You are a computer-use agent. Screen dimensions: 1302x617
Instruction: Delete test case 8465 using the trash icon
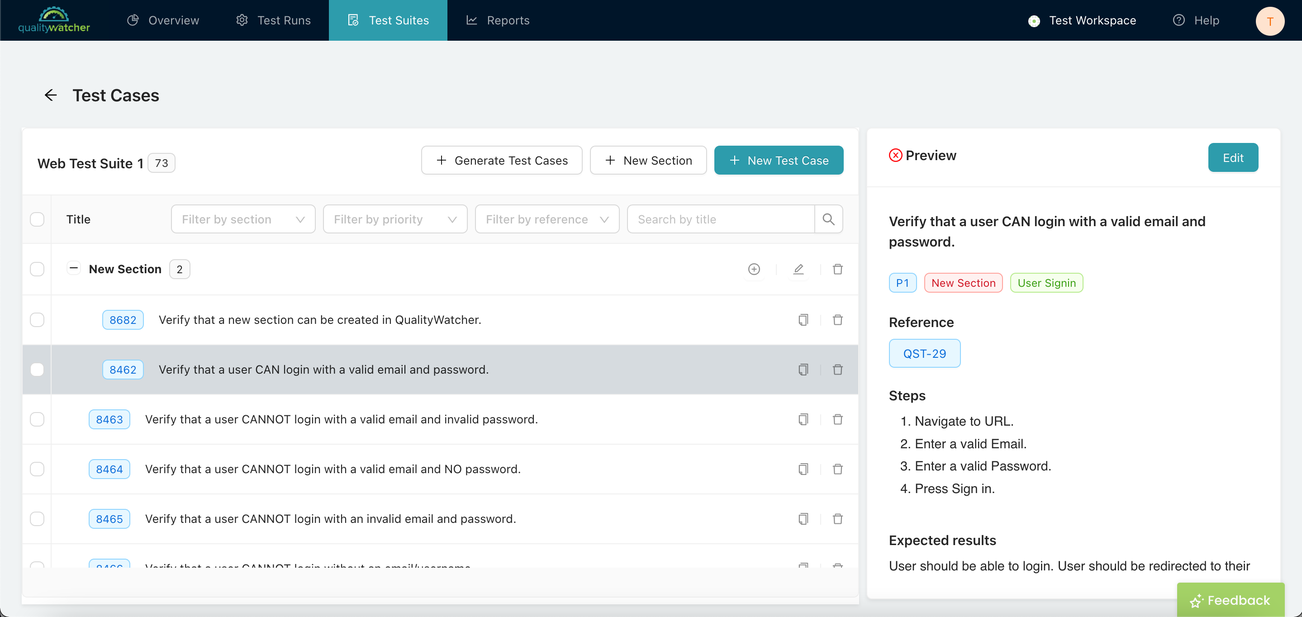coord(838,519)
